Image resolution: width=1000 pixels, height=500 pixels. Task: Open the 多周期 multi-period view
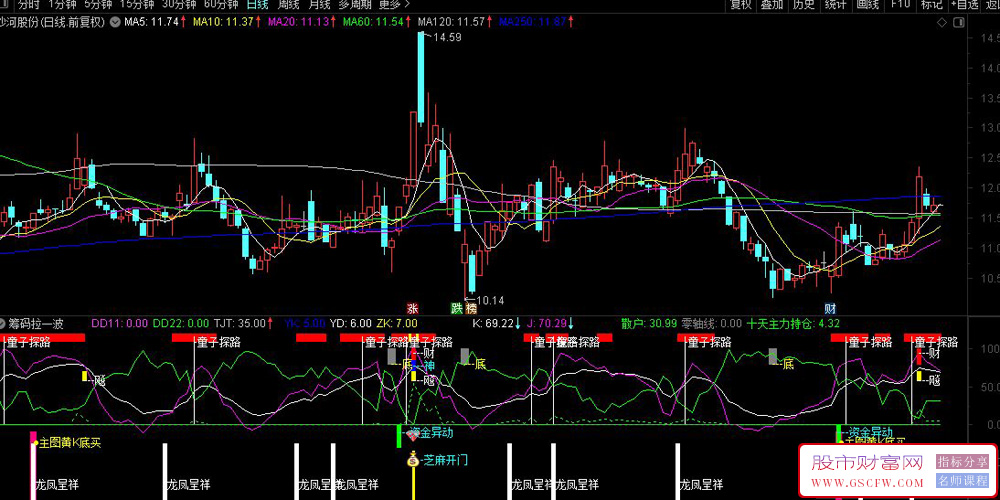pyautogui.click(x=354, y=4)
